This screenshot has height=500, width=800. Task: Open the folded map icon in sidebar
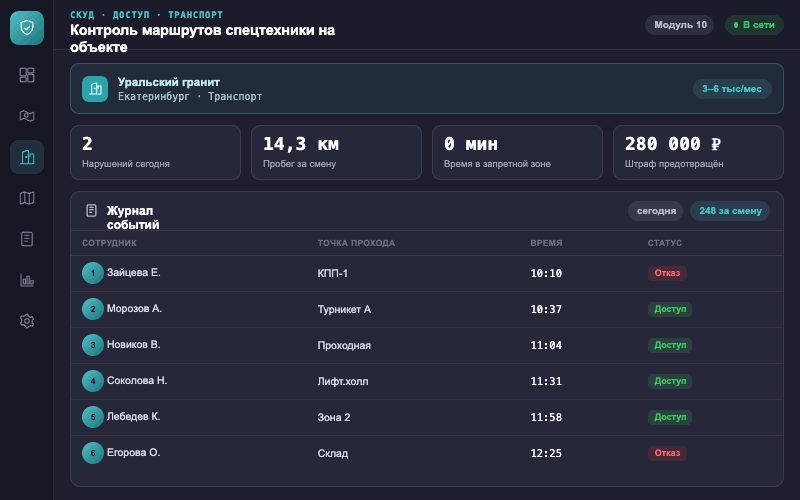click(x=27, y=198)
